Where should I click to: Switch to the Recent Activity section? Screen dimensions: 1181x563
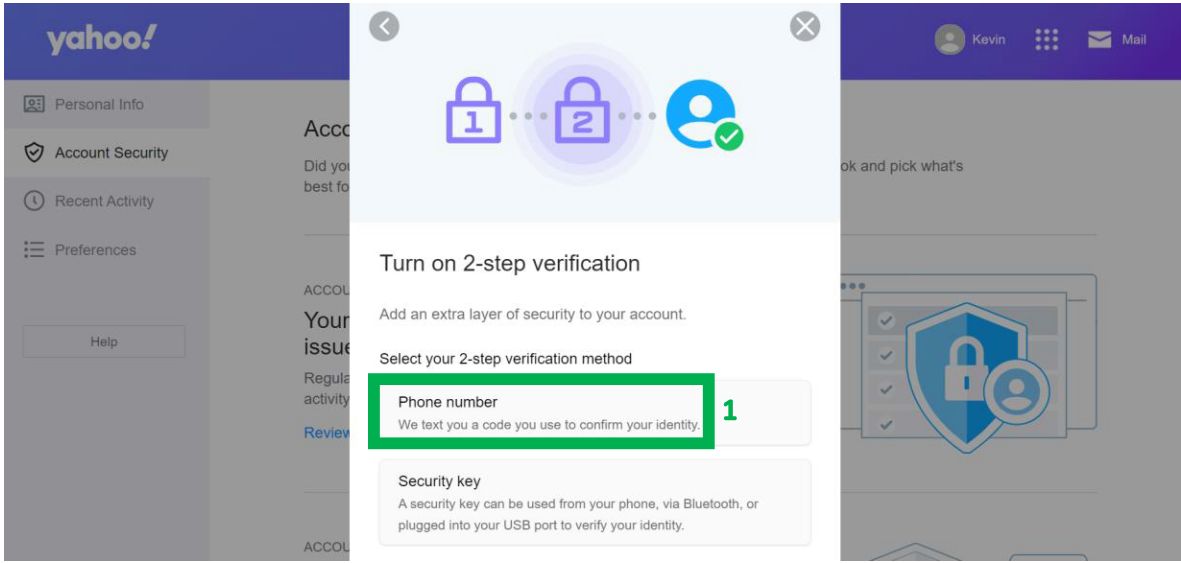tap(106, 201)
